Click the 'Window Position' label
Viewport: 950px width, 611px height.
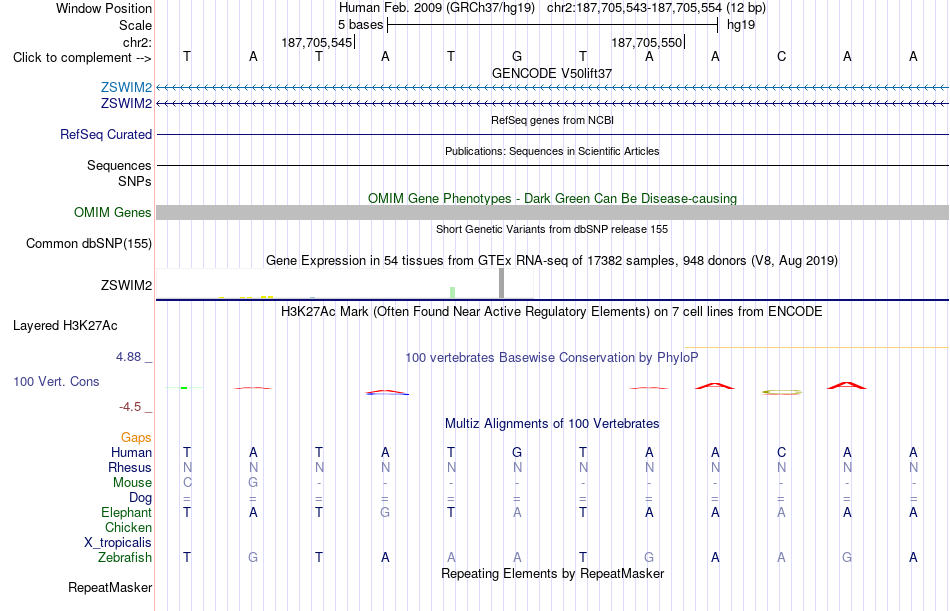(x=104, y=8)
